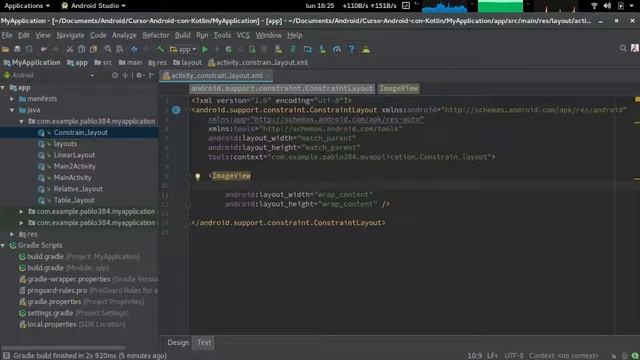Click the ImageView tag breadcrumb above editor
This screenshot has width=640, height=360.
coord(398,89)
